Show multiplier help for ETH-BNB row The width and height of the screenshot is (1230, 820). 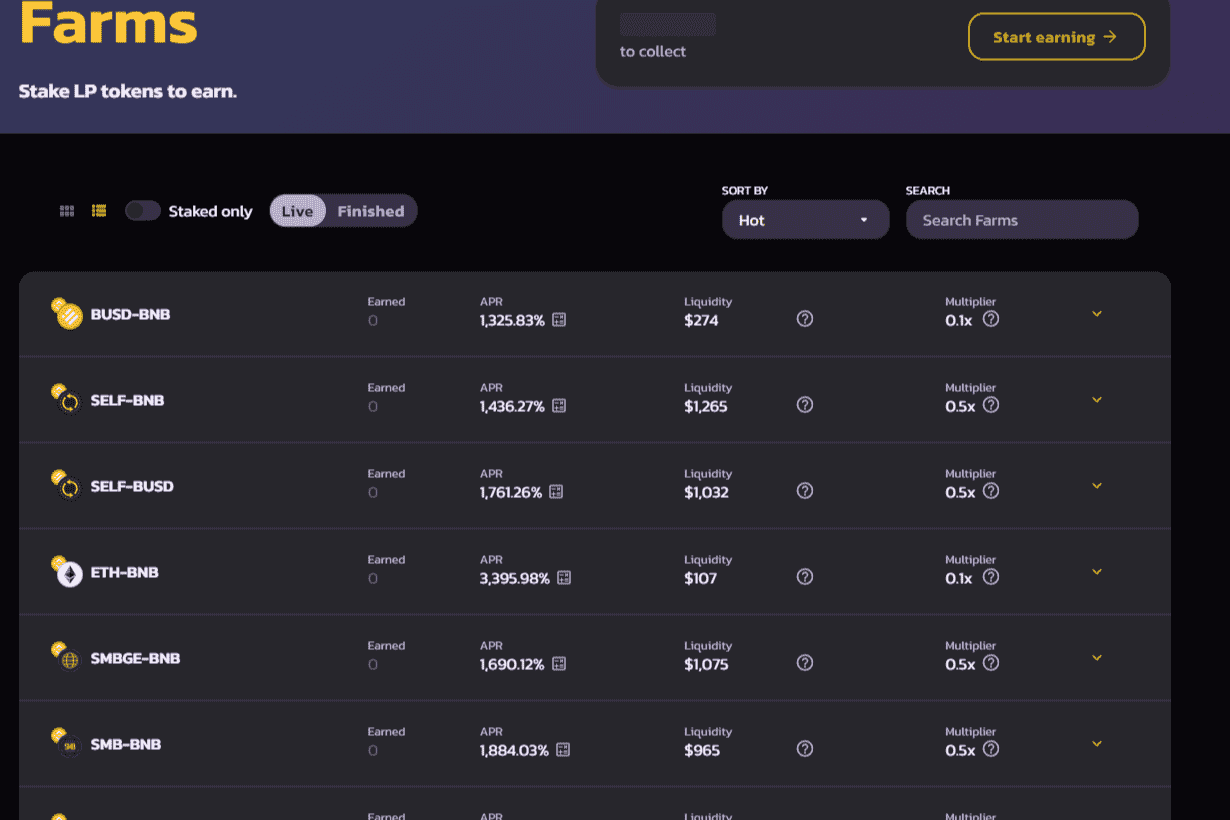tap(991, 577)
